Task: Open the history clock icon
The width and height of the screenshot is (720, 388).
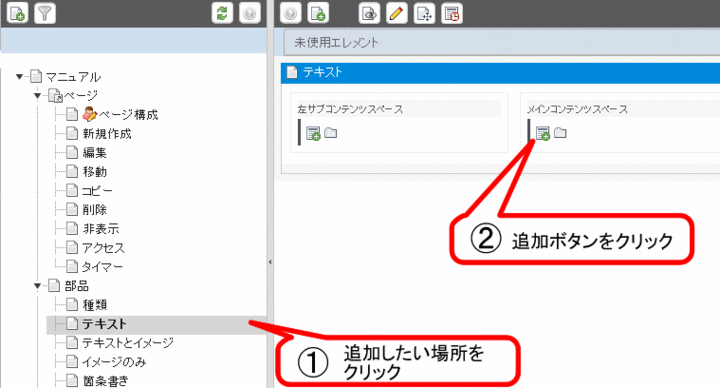Action: click(451, 13)
